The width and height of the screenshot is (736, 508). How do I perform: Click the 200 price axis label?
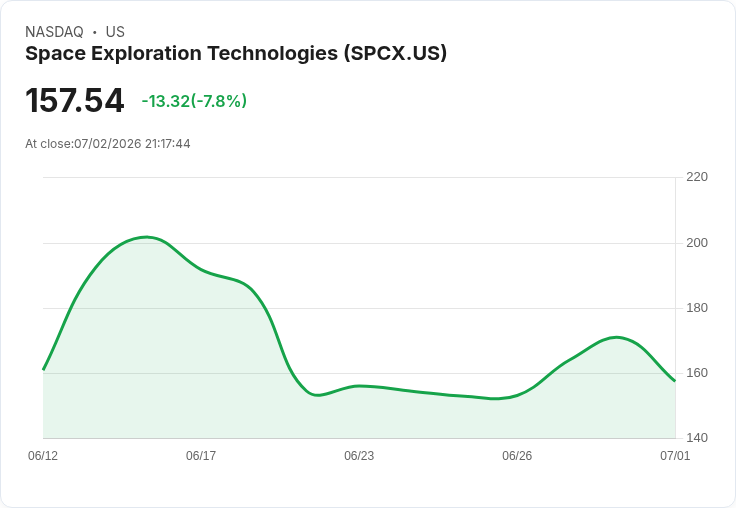coord(697,243)
